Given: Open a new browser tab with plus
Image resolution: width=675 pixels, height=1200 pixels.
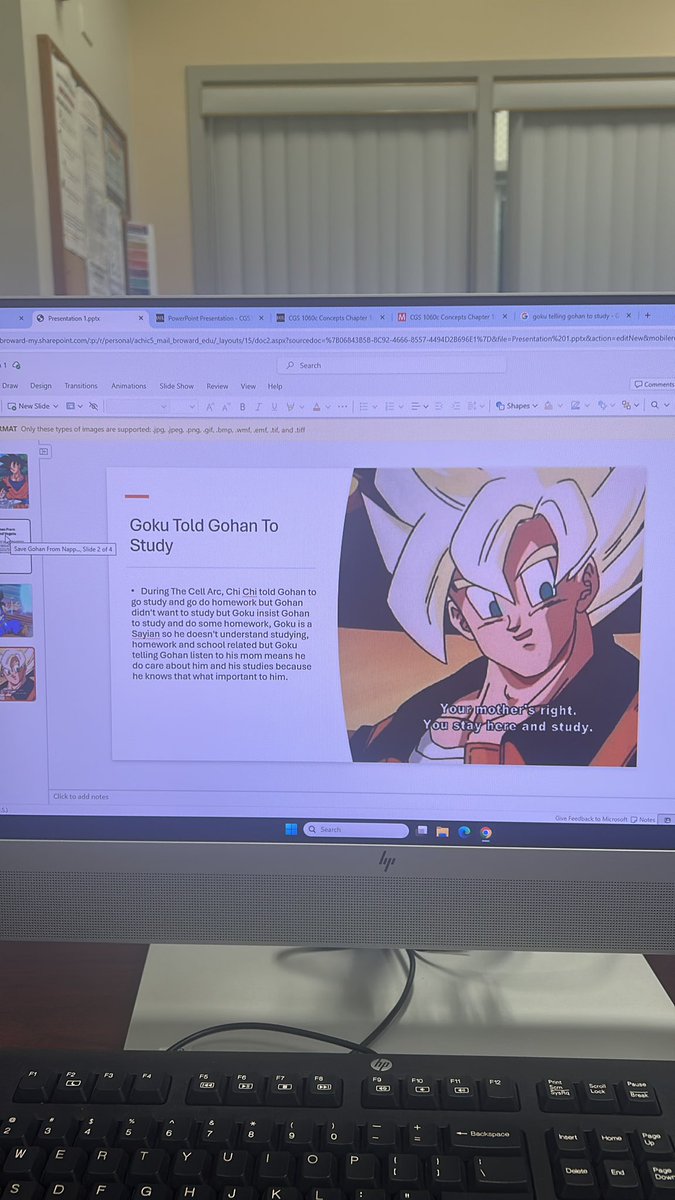Looking at the screenshot, I should pos(647,315).
